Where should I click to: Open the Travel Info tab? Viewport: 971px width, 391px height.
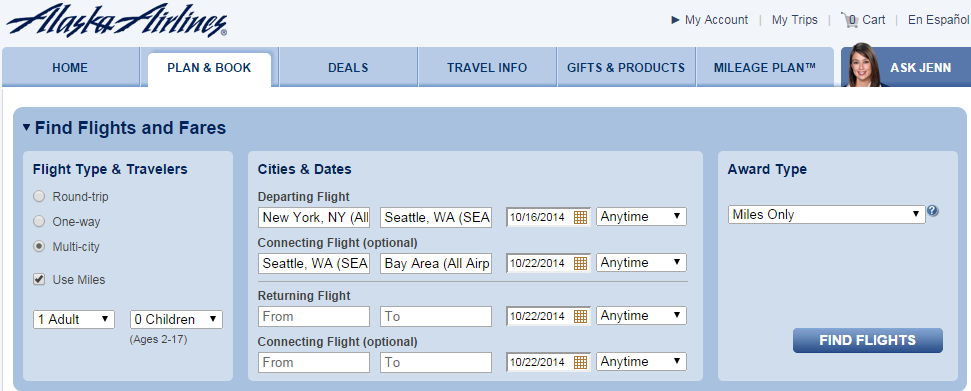click(x=487, y=68)
